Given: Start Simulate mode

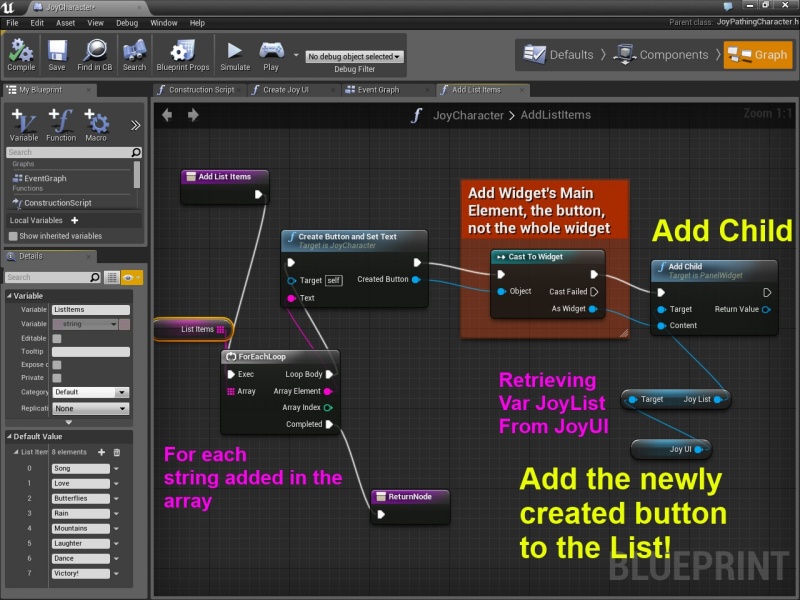Looking at the screenshot, I should [x=235, y=55].
